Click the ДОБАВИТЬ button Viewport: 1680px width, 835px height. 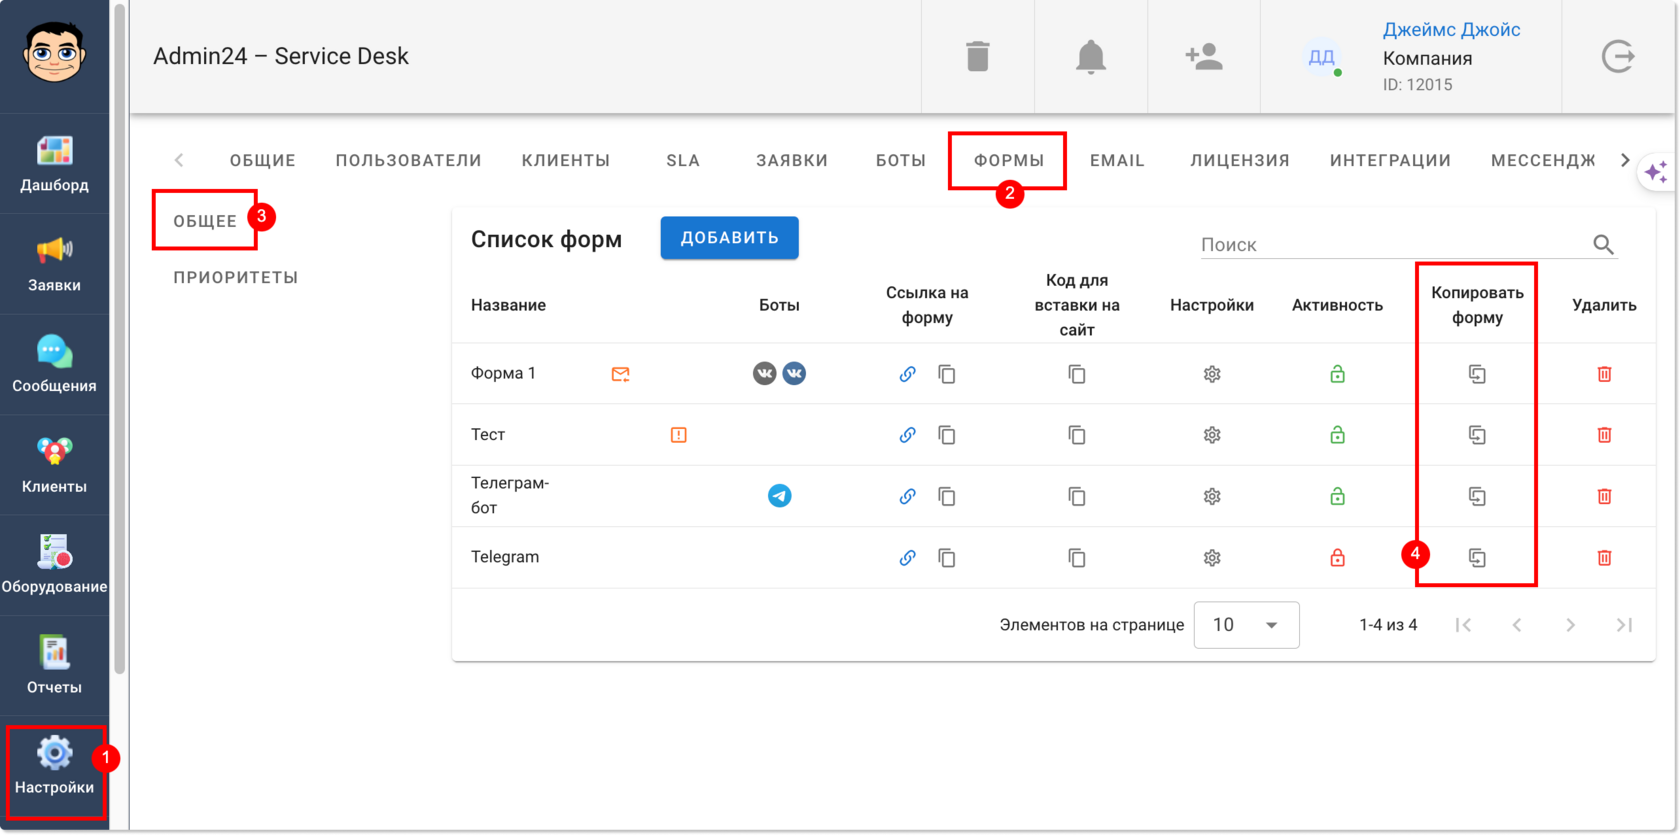pyautogui.click(x=729, y=238)
